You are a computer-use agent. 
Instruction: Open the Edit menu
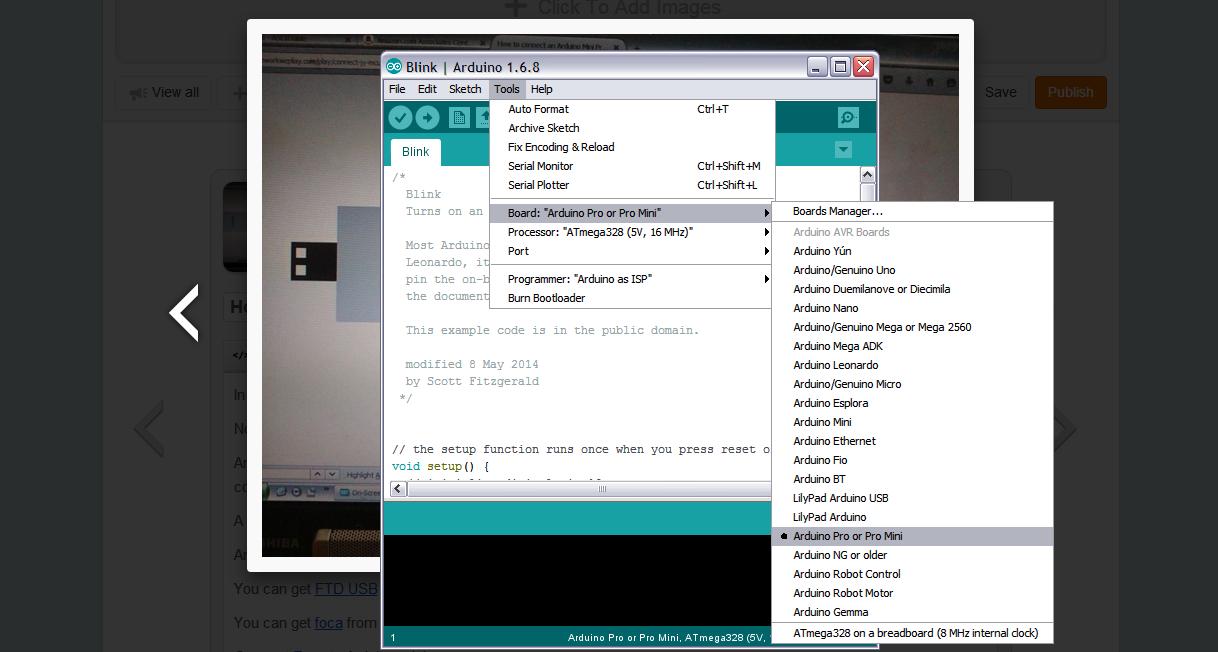pos(427,89)
